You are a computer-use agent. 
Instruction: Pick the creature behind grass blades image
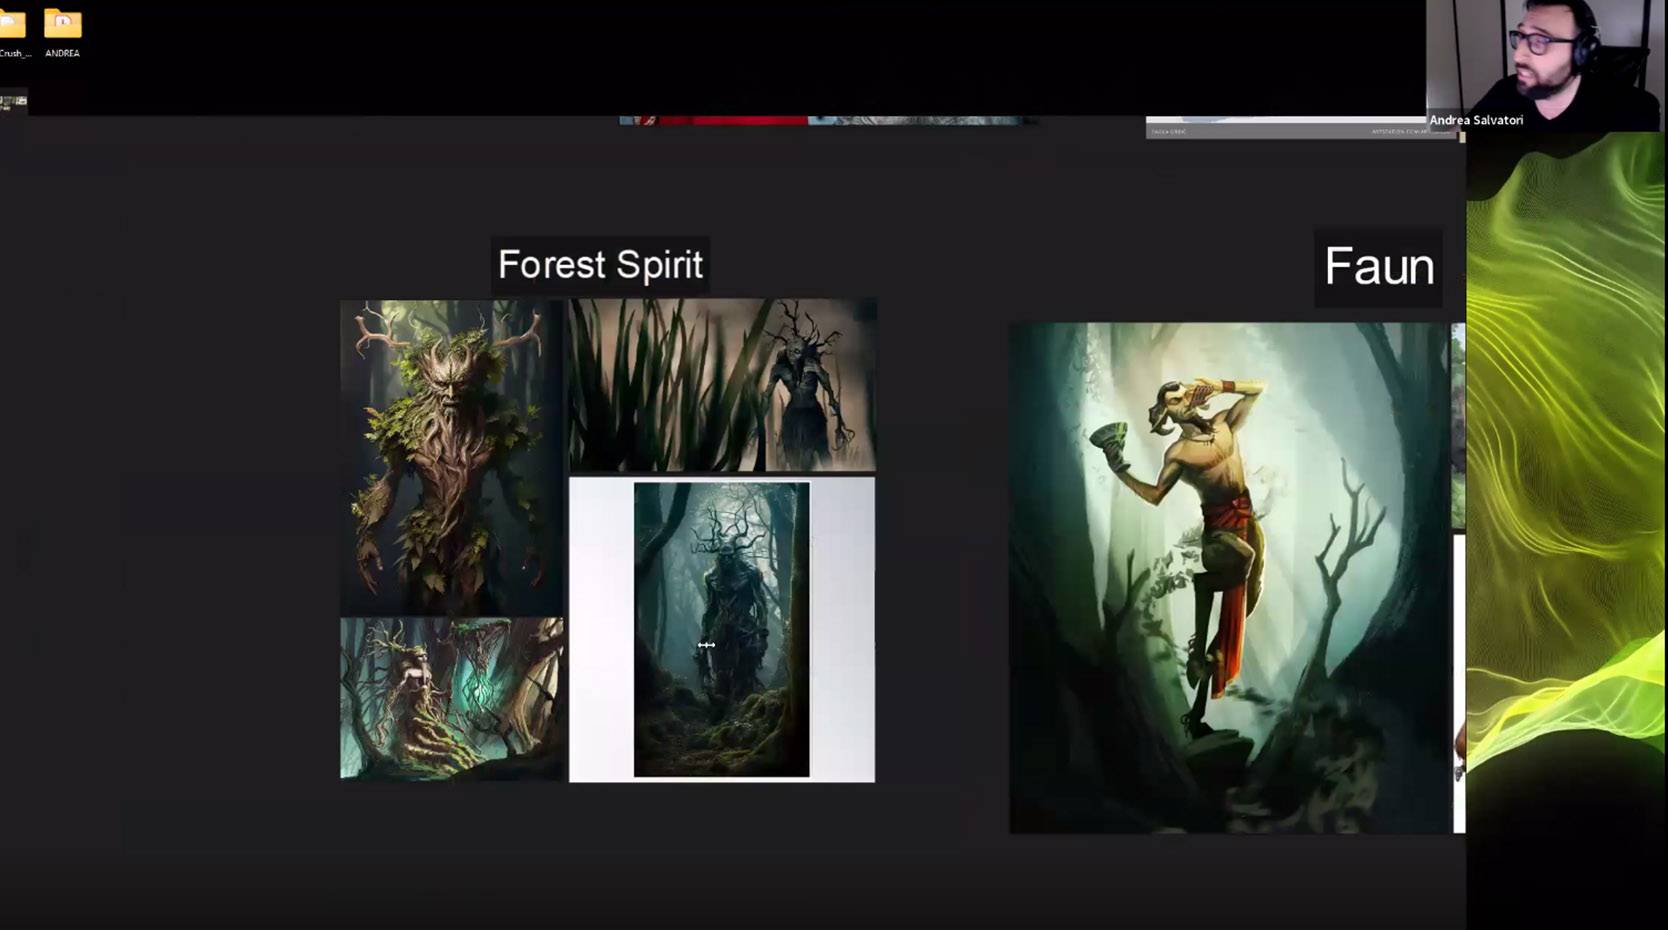[x=722, y=384]
